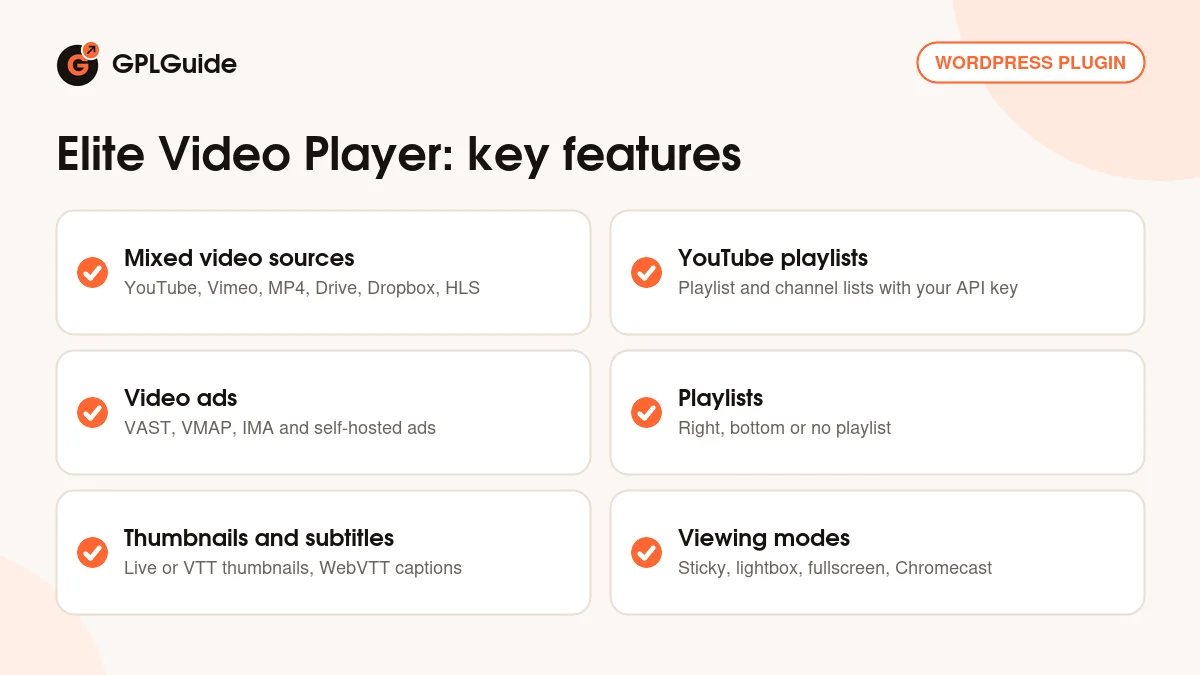Viewport: 1200px width, 675px height.
Task: Click the checkmark icon beside Viewing modes
Action: point(646,552)
